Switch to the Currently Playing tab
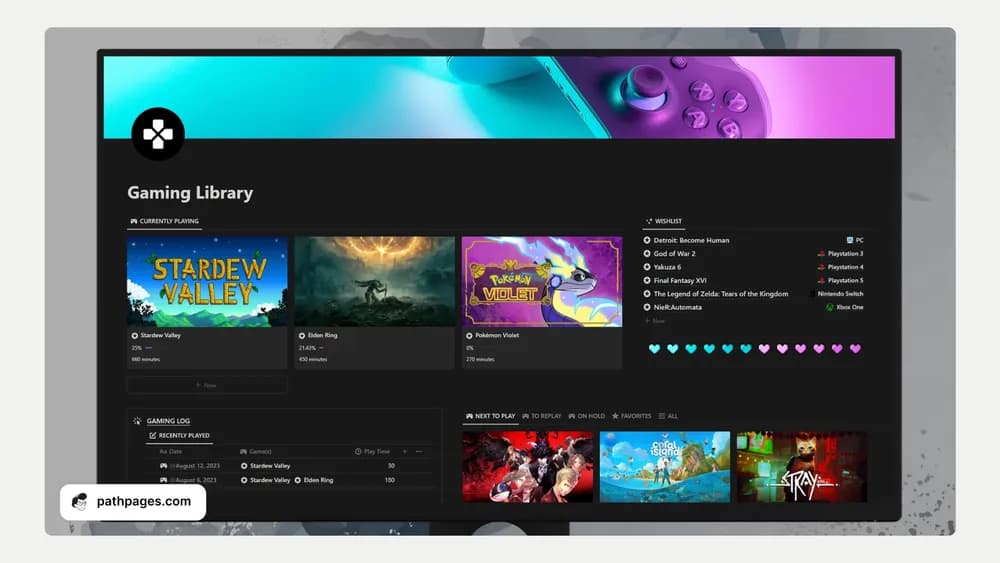Viewport: 1000px width, 563px height. 165,221
